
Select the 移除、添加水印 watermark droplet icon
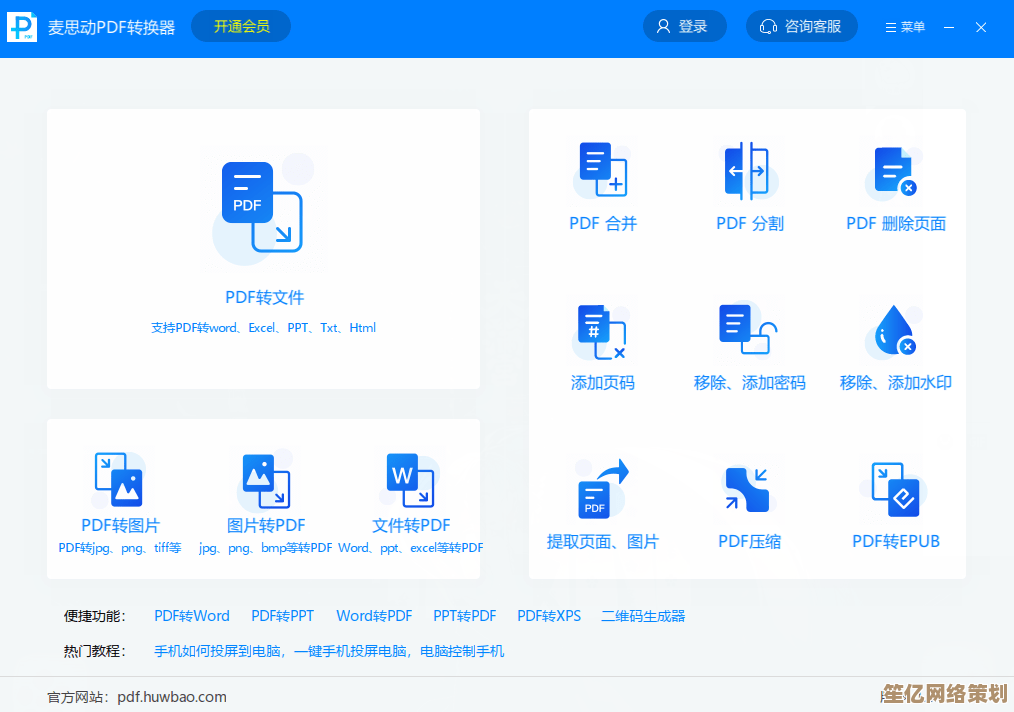[895, 332]
